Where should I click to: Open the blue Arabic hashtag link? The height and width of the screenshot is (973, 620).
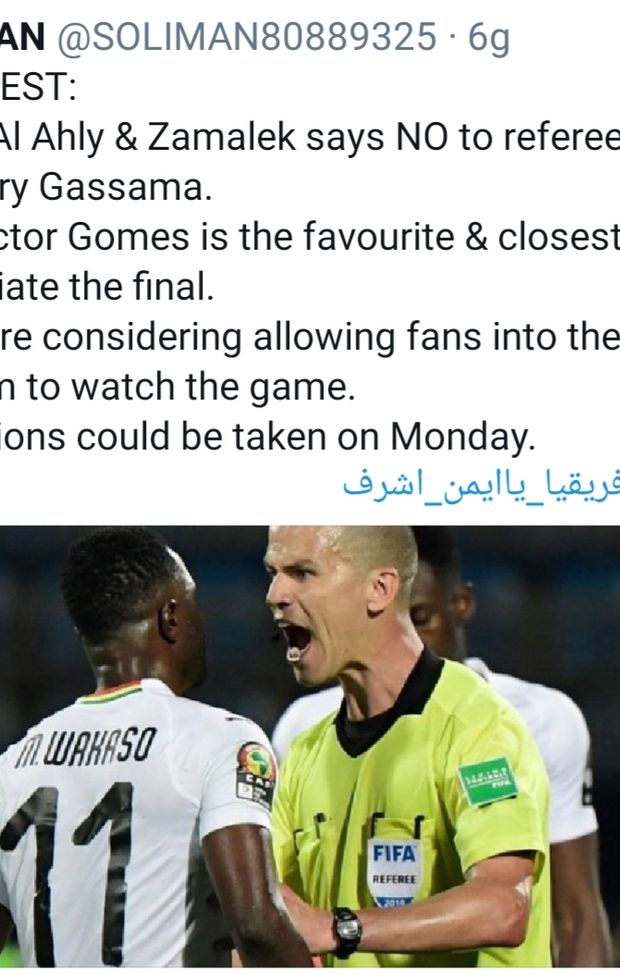(481, 484)
